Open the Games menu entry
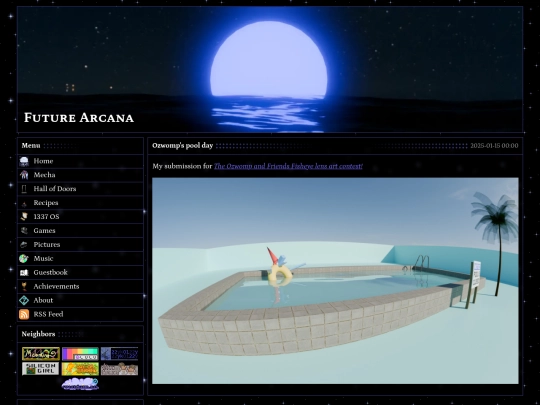 click(x=44, y=231)
